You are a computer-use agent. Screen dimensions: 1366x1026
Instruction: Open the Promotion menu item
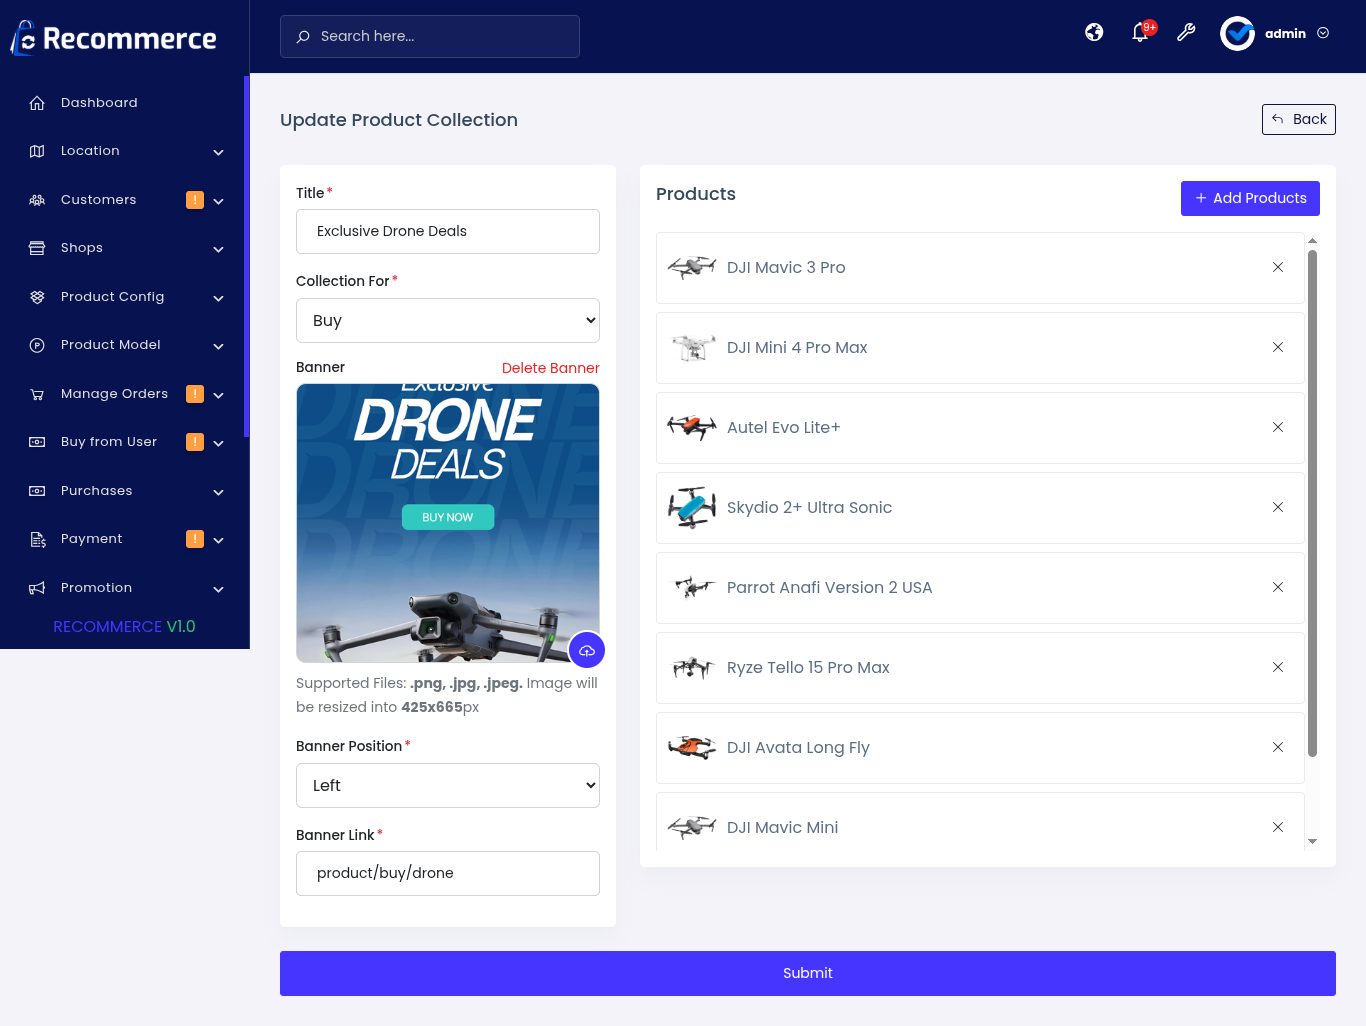122,588
